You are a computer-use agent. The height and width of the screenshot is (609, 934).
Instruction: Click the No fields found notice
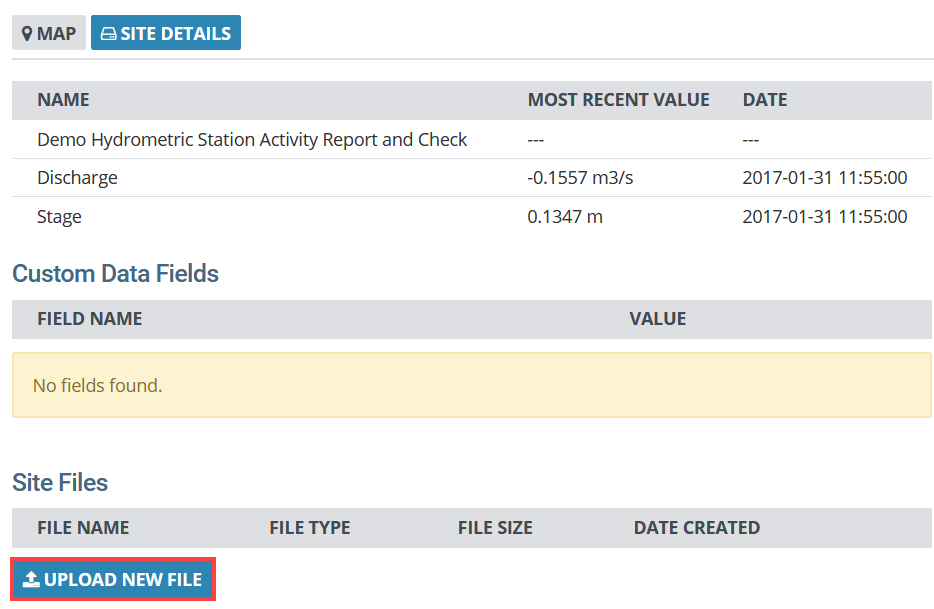[472, 385]
